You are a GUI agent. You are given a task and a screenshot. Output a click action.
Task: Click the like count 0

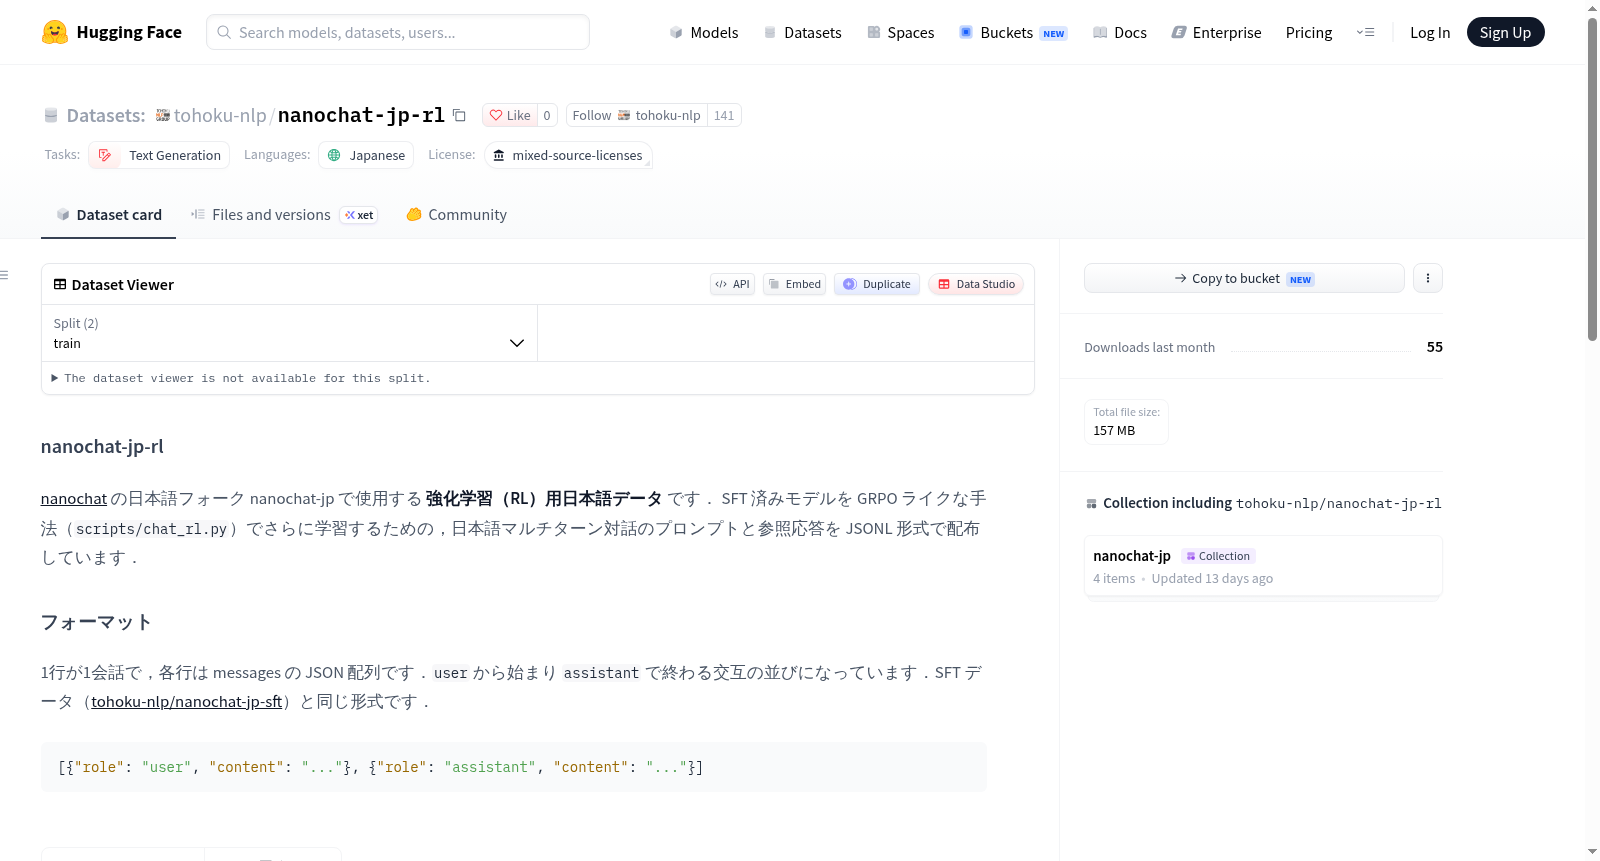(x=547, y=115)
